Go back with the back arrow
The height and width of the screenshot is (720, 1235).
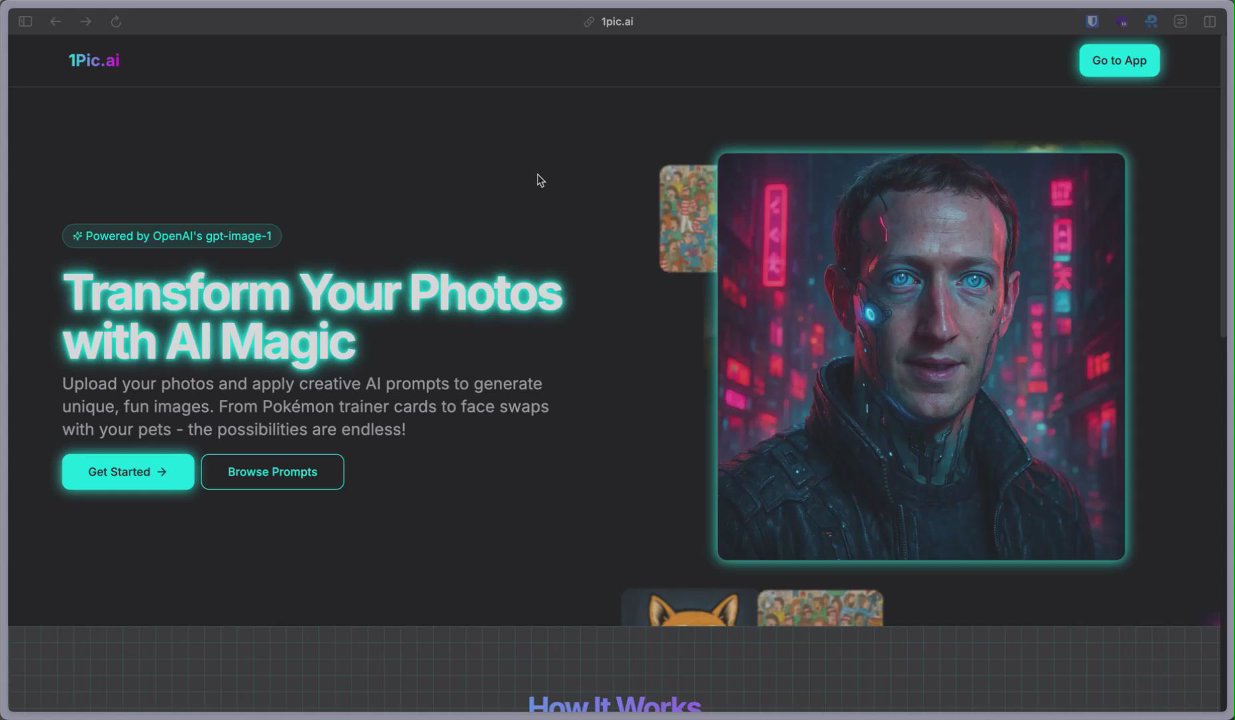[x=56, y=21]
